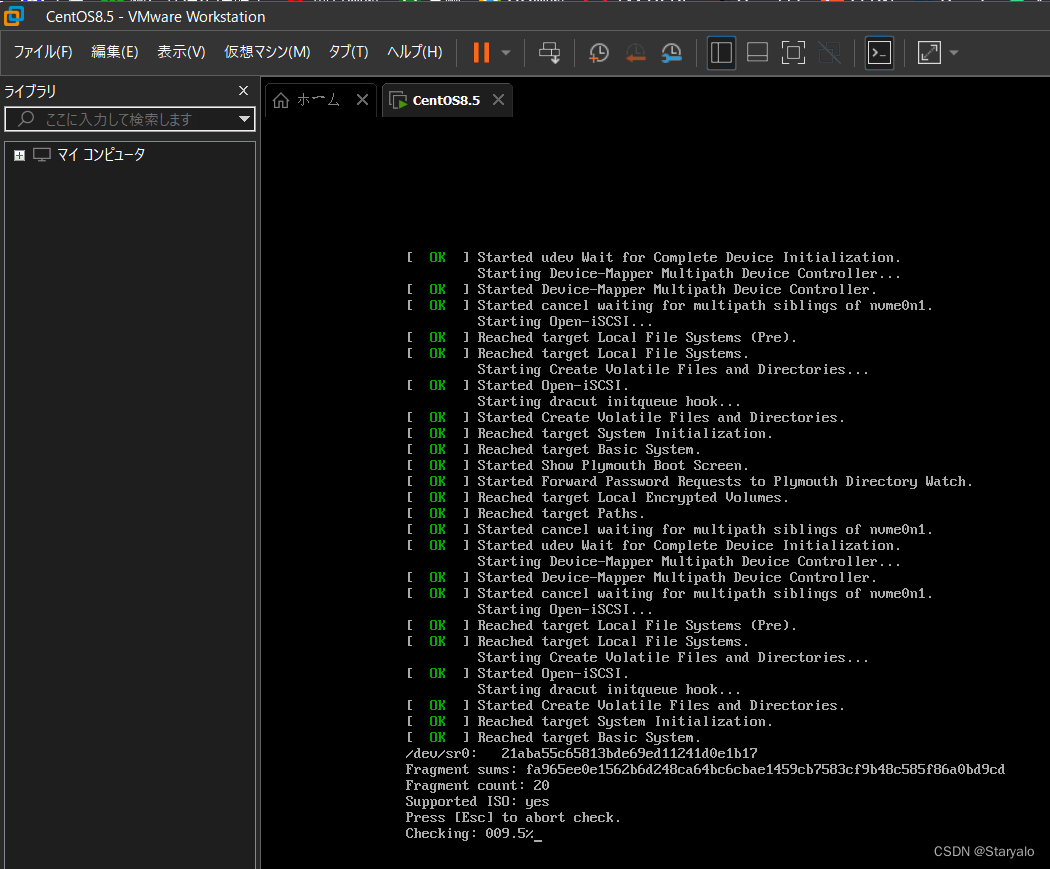Open the power options dropdown beside pause
The height and width of the screenshot is (869, 1050).
[x=506, y=52]
